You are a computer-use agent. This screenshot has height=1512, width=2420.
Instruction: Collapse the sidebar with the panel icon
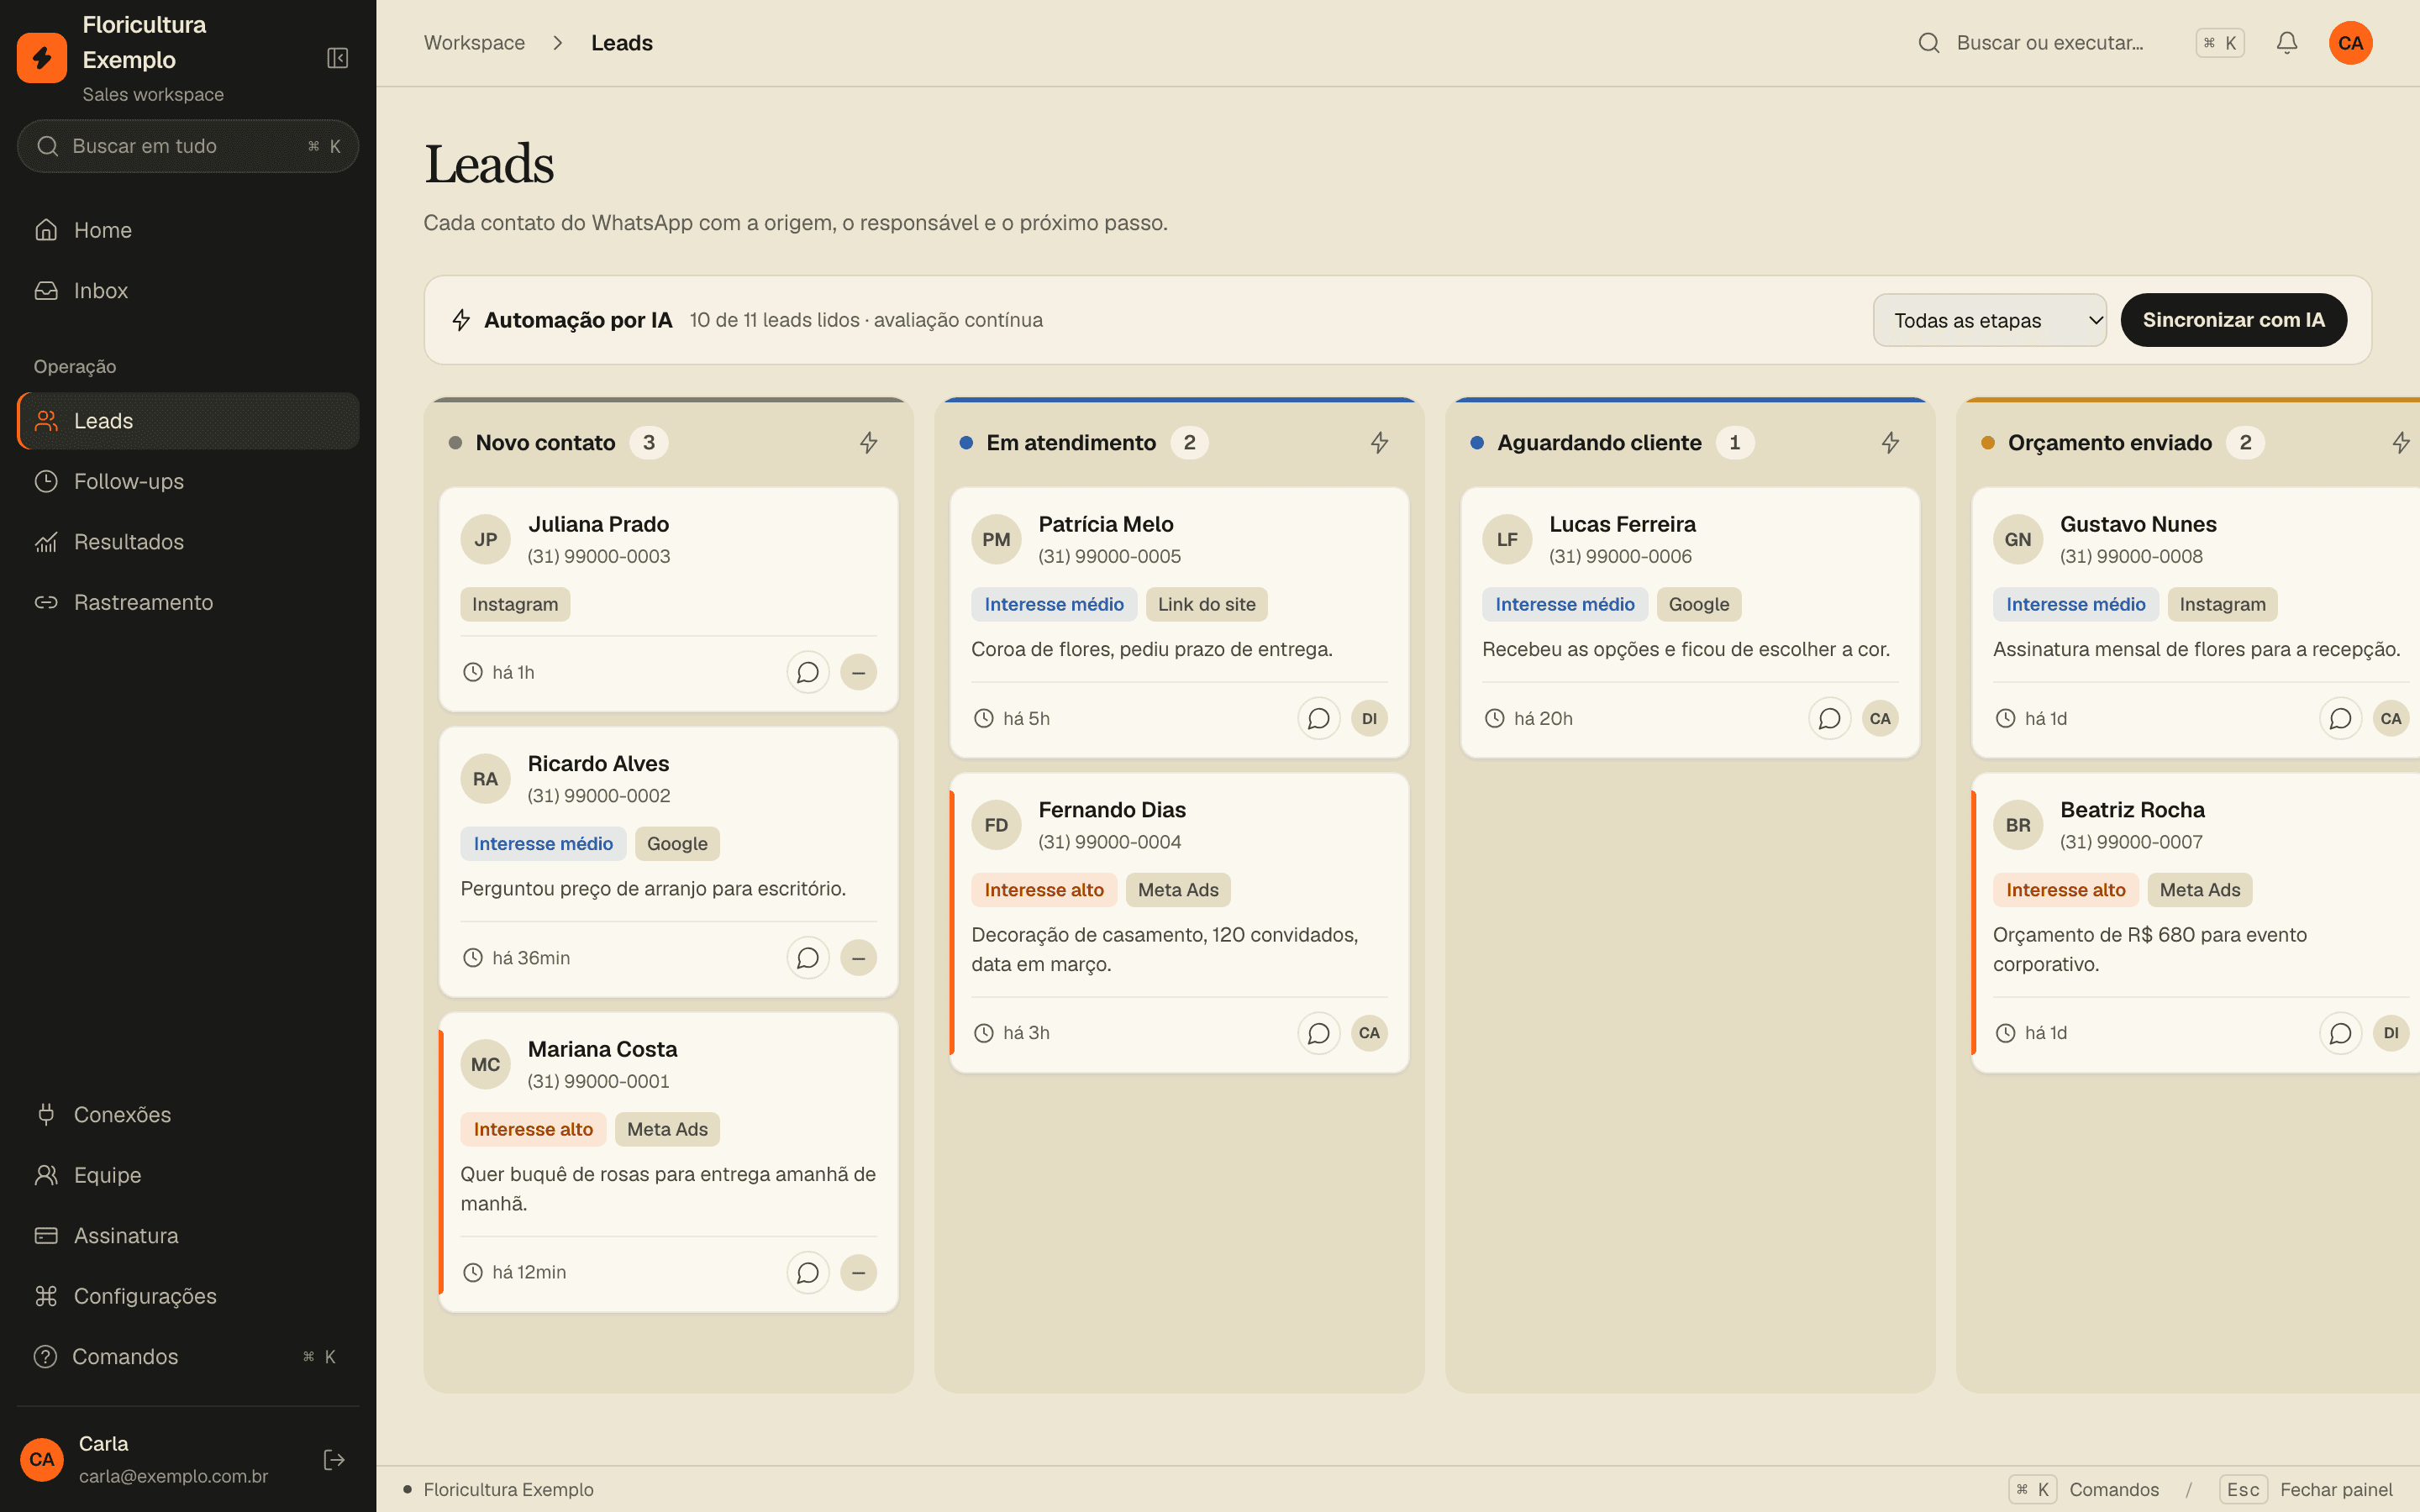[337, 58]
